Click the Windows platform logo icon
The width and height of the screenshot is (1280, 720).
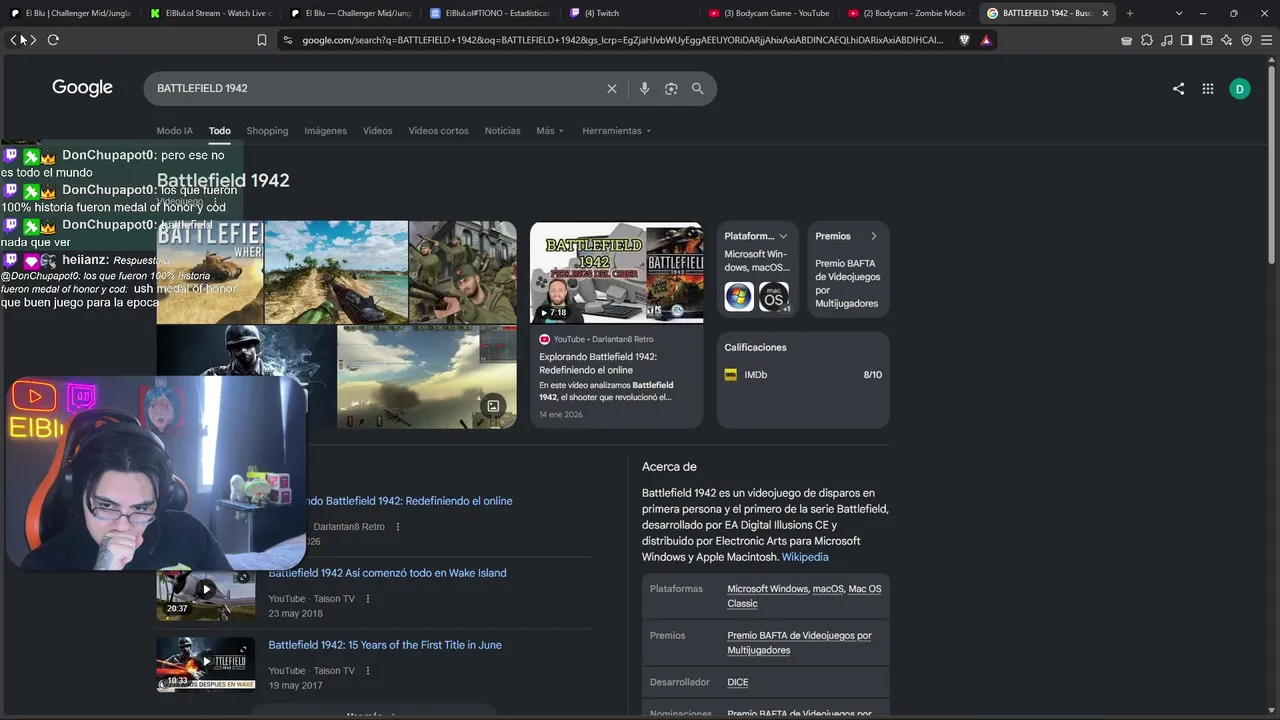coord(739,297)
